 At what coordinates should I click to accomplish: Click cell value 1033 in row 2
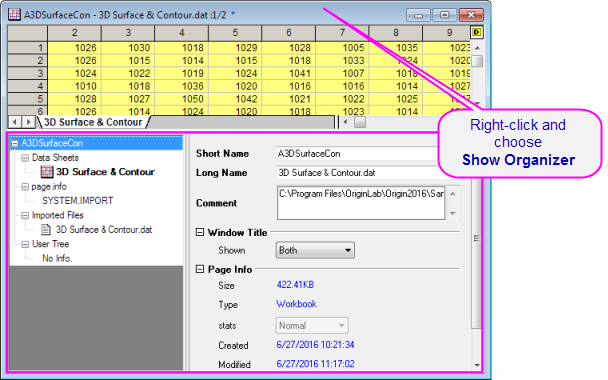click(x=353, y=60)
